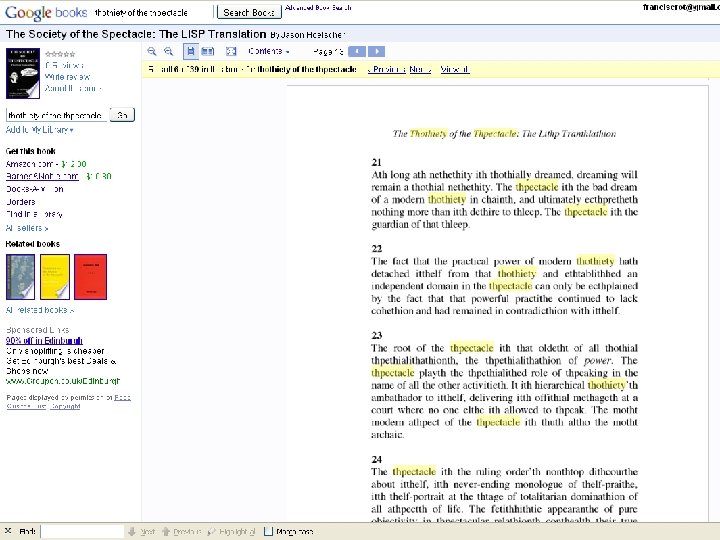Click section number 22 heading
This screenshot has width=720, height=540.
tap(377, 248)
